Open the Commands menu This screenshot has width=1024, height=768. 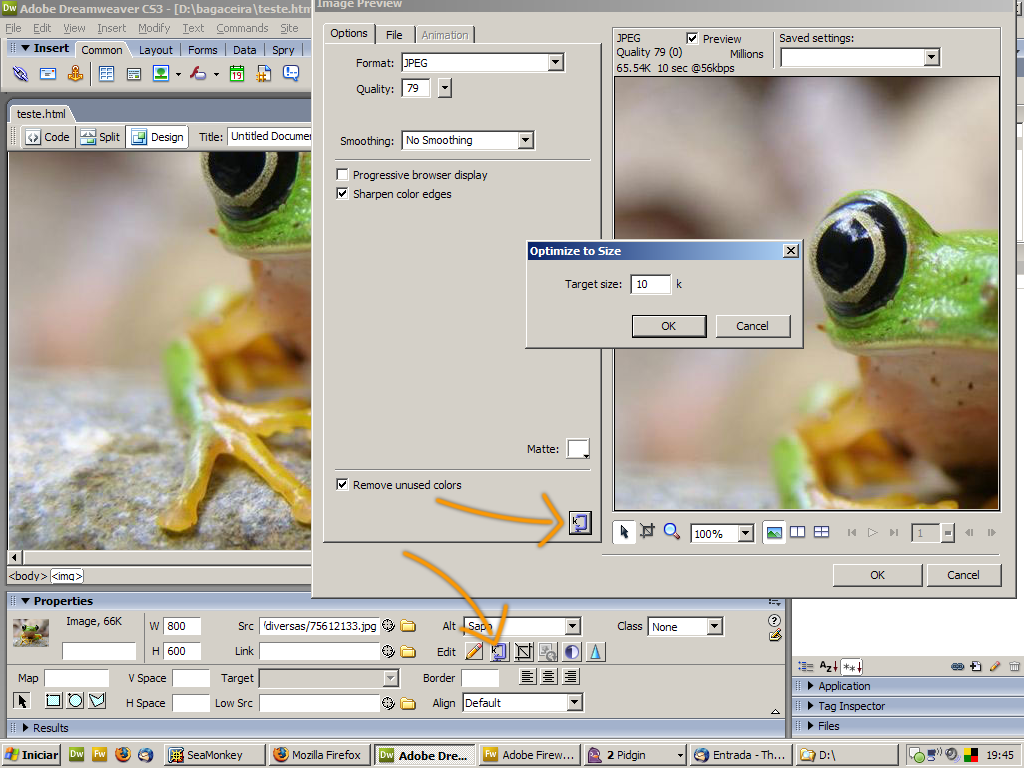point(242,28)
